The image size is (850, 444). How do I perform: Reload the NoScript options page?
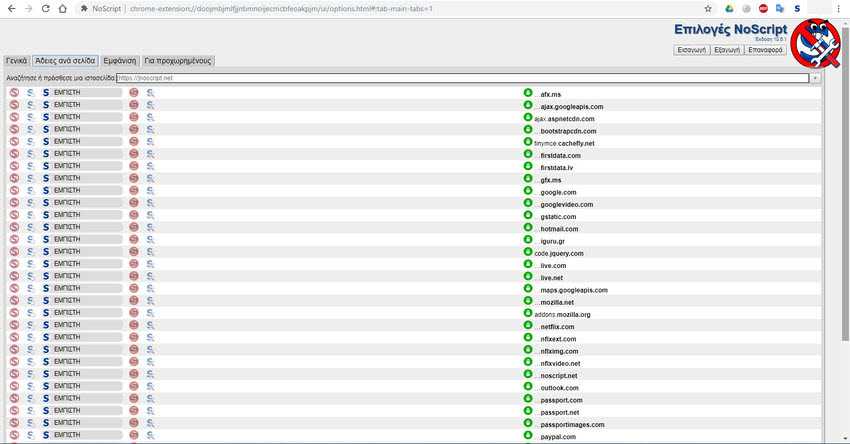point(46,9)
